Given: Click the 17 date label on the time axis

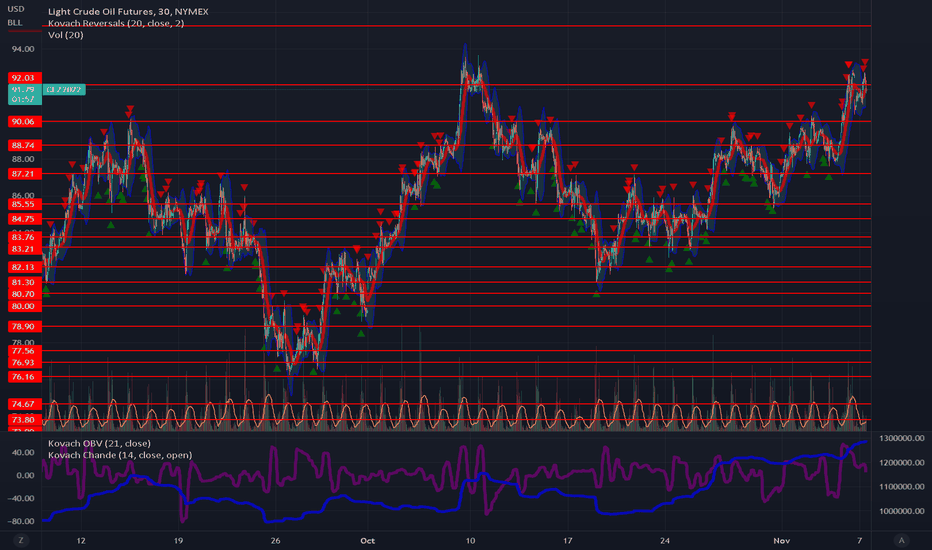Looking at the screenshot, I should 568,540.
